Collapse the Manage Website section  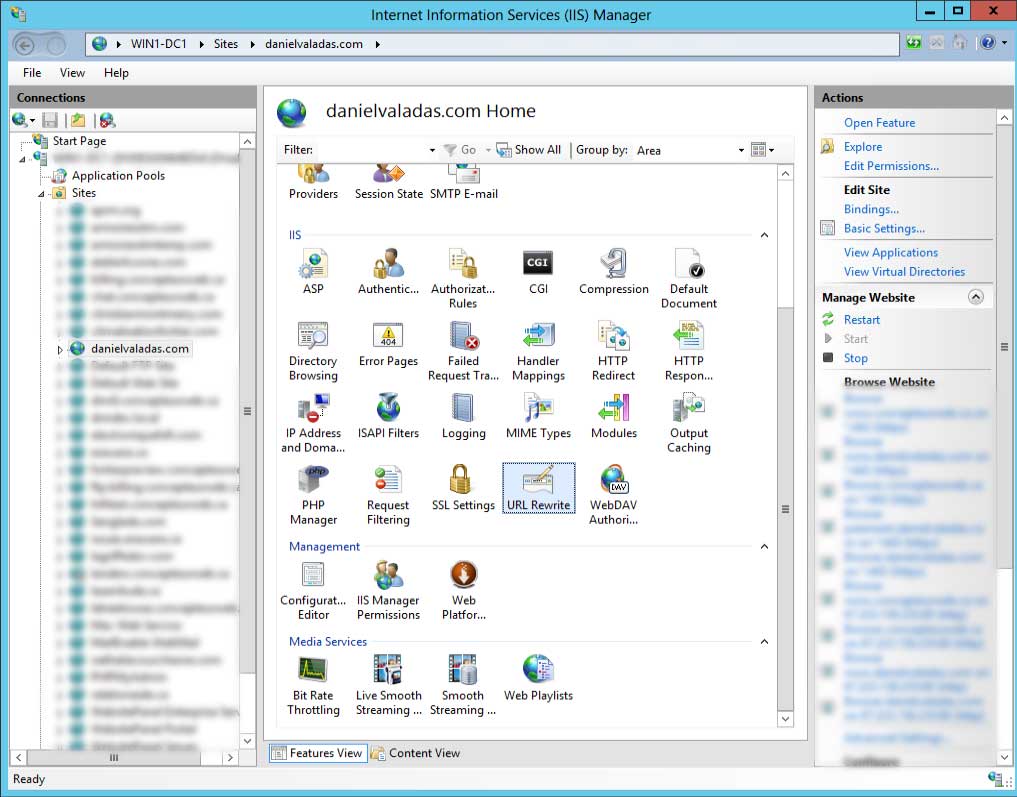pyautogui.click(x=975, y=297)
